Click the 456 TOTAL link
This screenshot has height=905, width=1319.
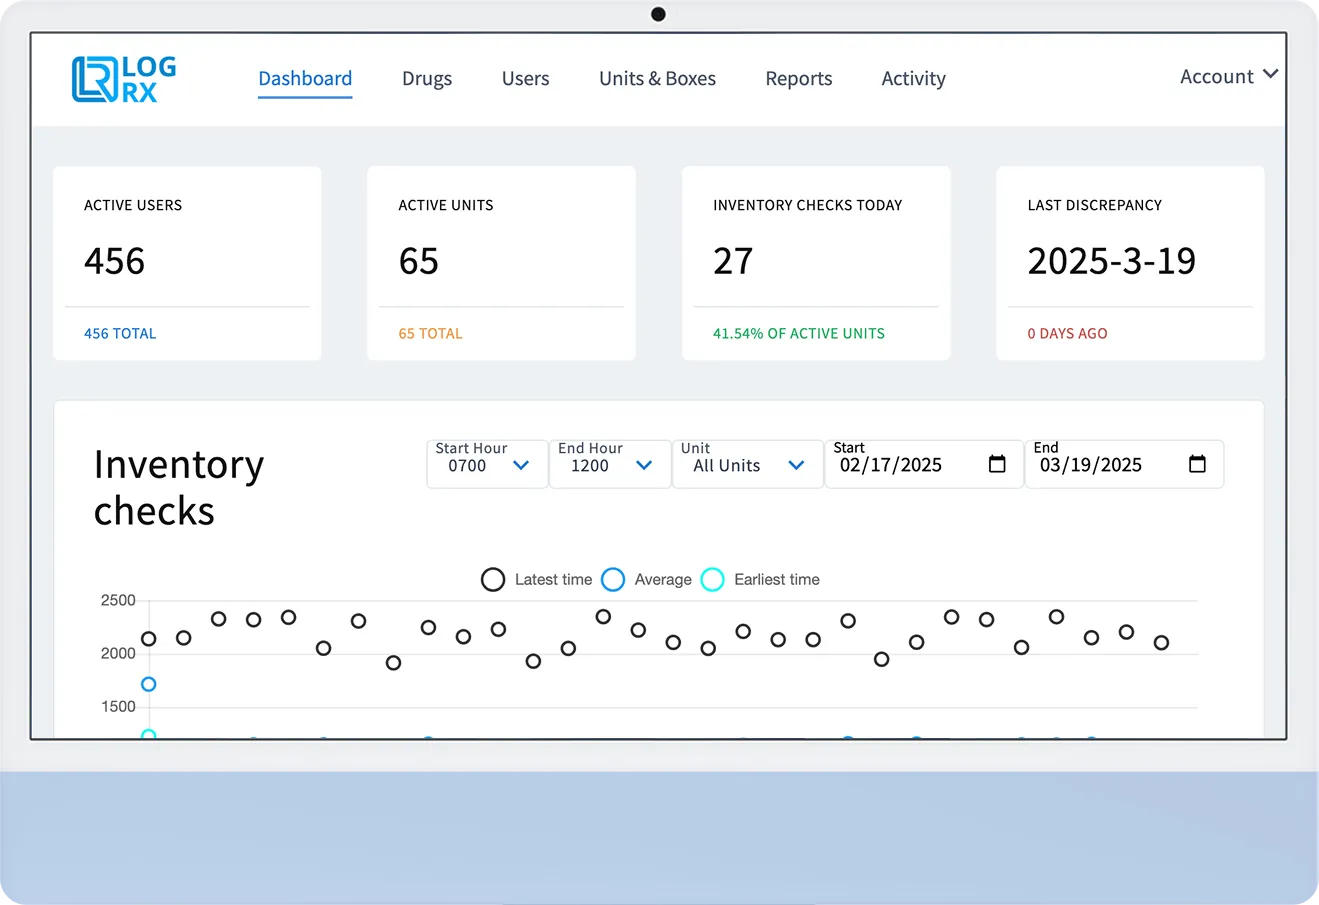pyautogui.click(x=120, y=334)
